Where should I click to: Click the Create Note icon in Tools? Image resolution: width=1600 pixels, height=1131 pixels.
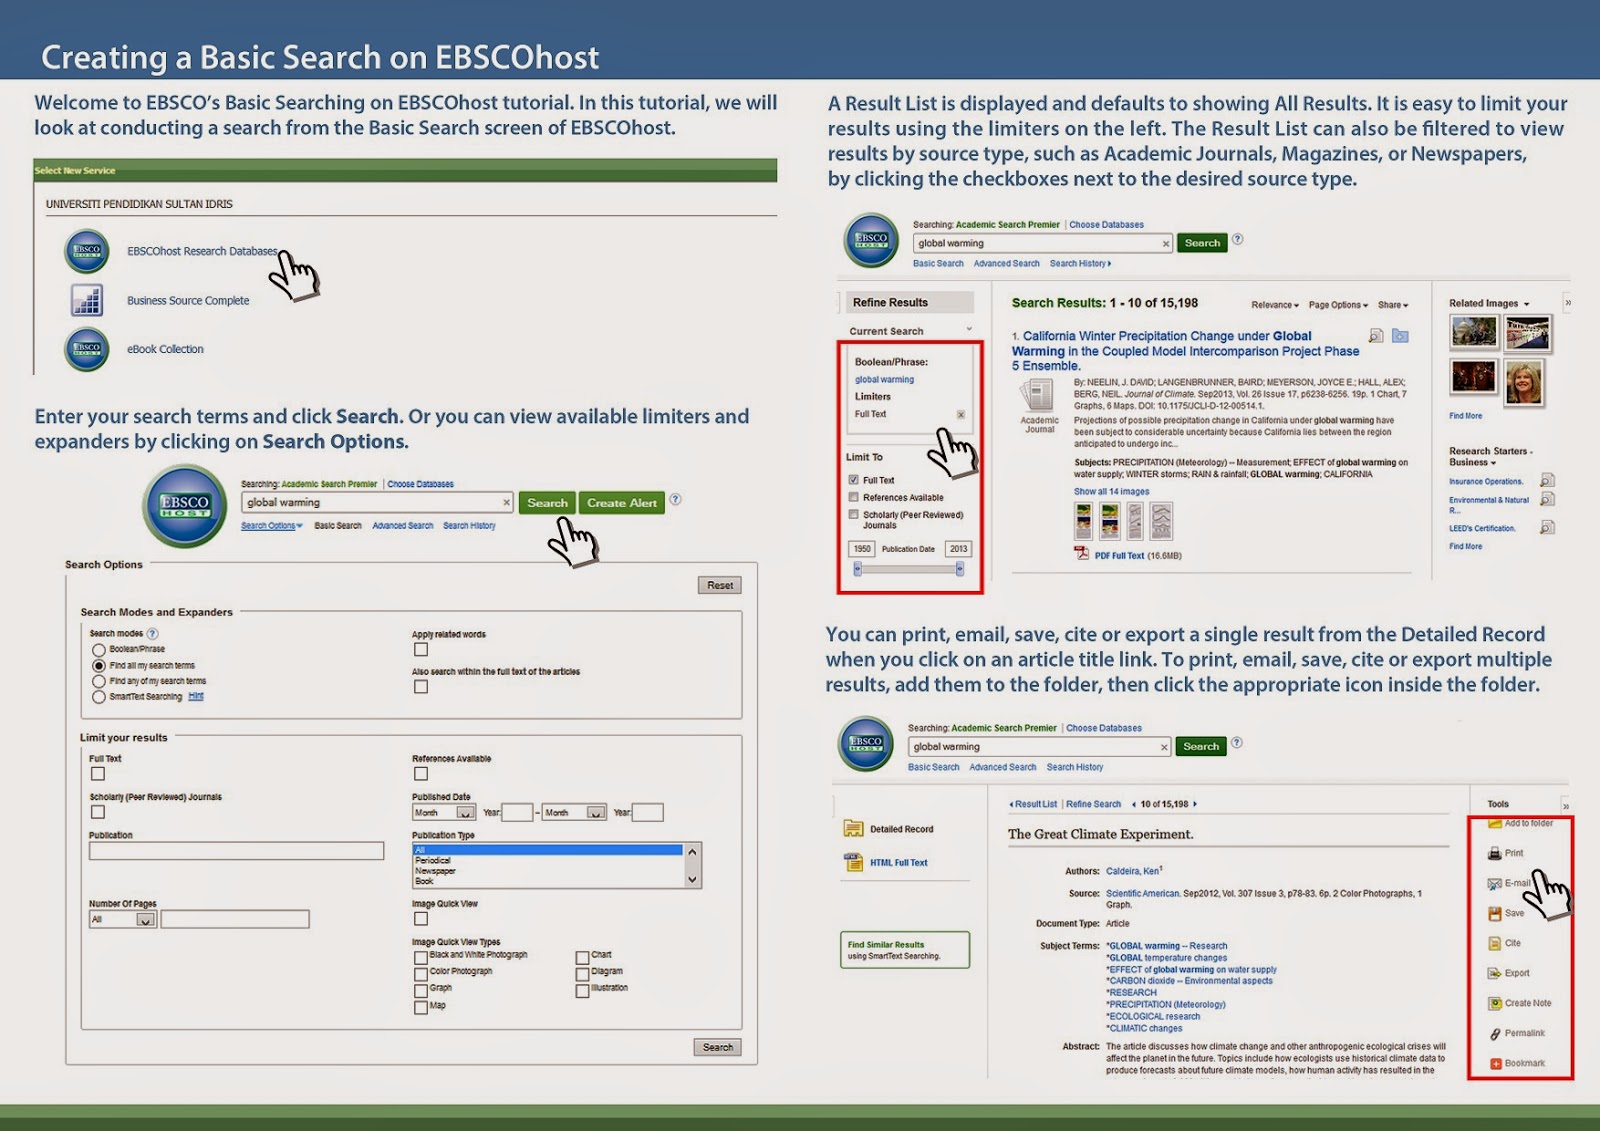pos(1495,1003)
